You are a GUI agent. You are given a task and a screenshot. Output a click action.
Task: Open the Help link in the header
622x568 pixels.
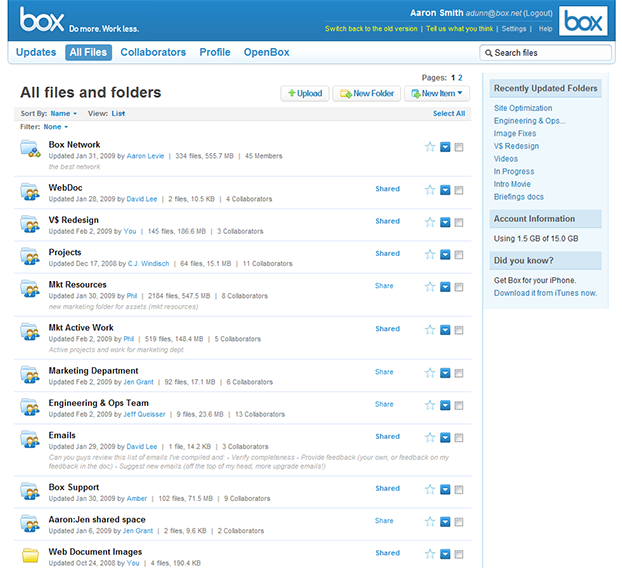(x=545, y=29)
